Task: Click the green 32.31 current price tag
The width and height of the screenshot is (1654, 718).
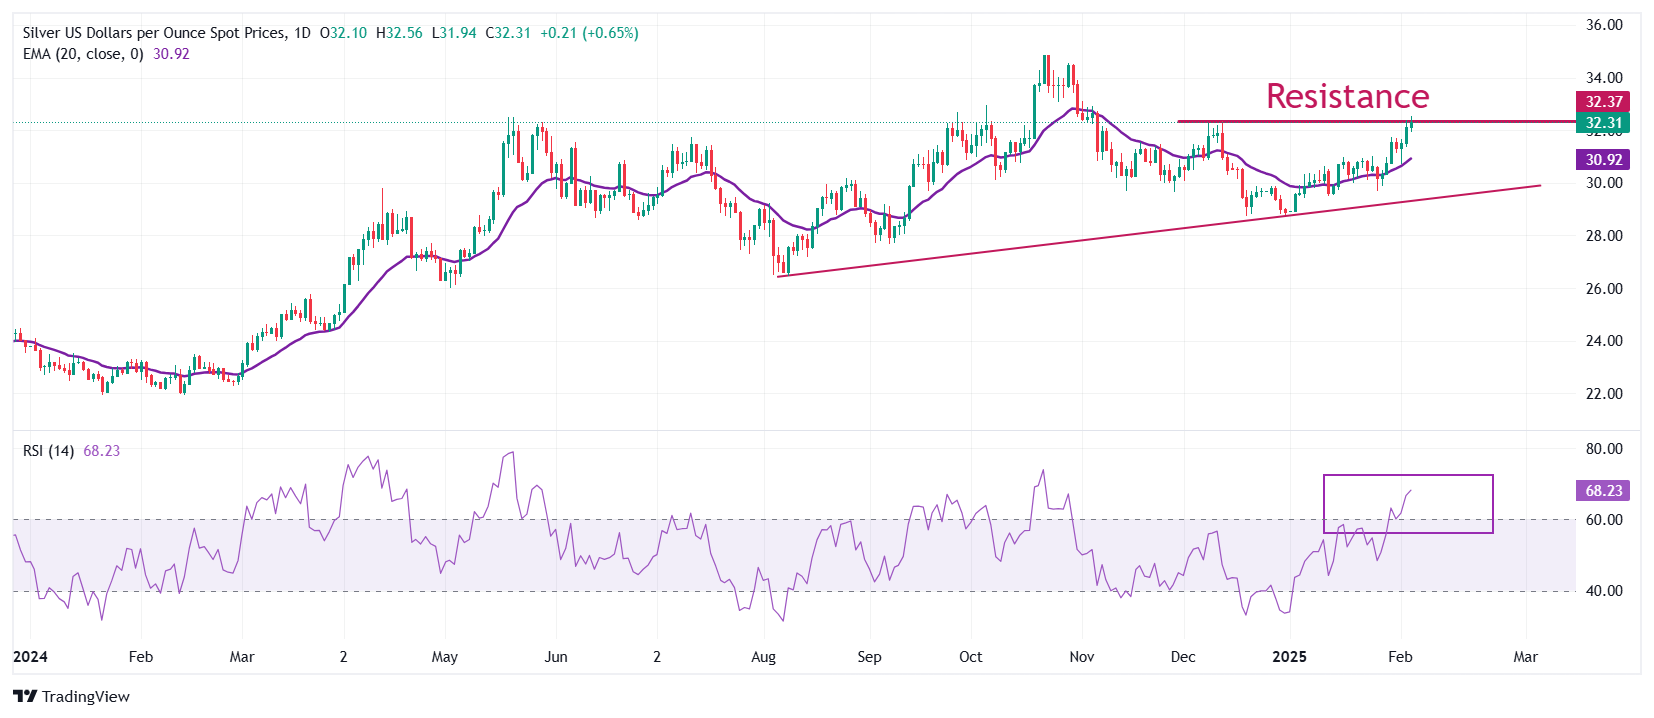Action: tap(1603, 123)
